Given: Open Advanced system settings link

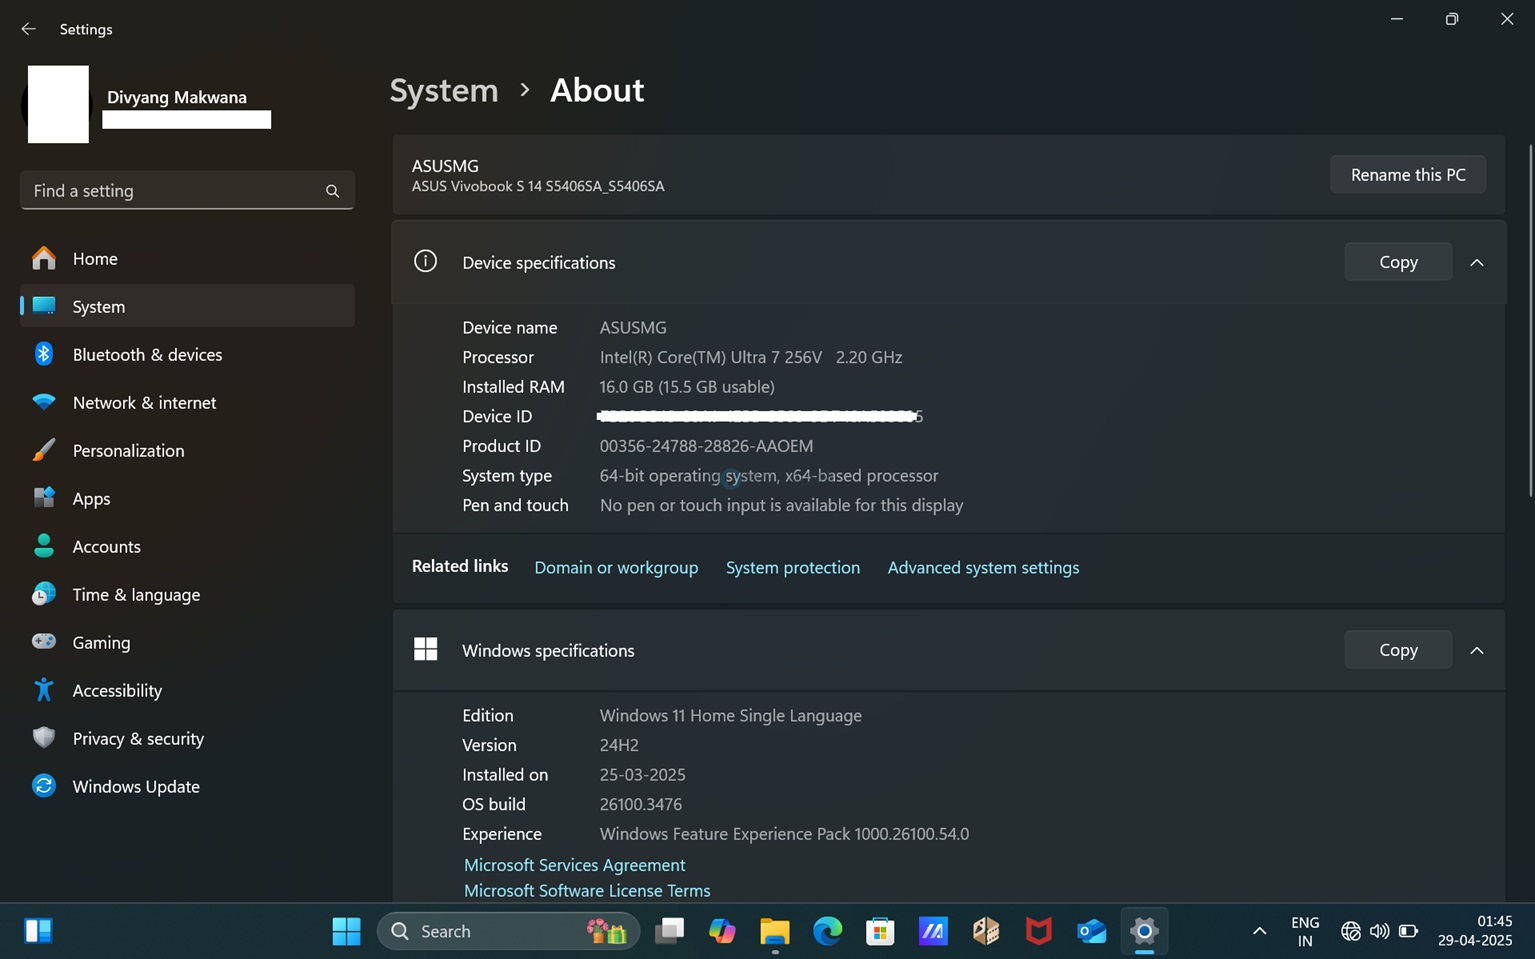Looking at the screenshot, I should click(x=983, y=567).
